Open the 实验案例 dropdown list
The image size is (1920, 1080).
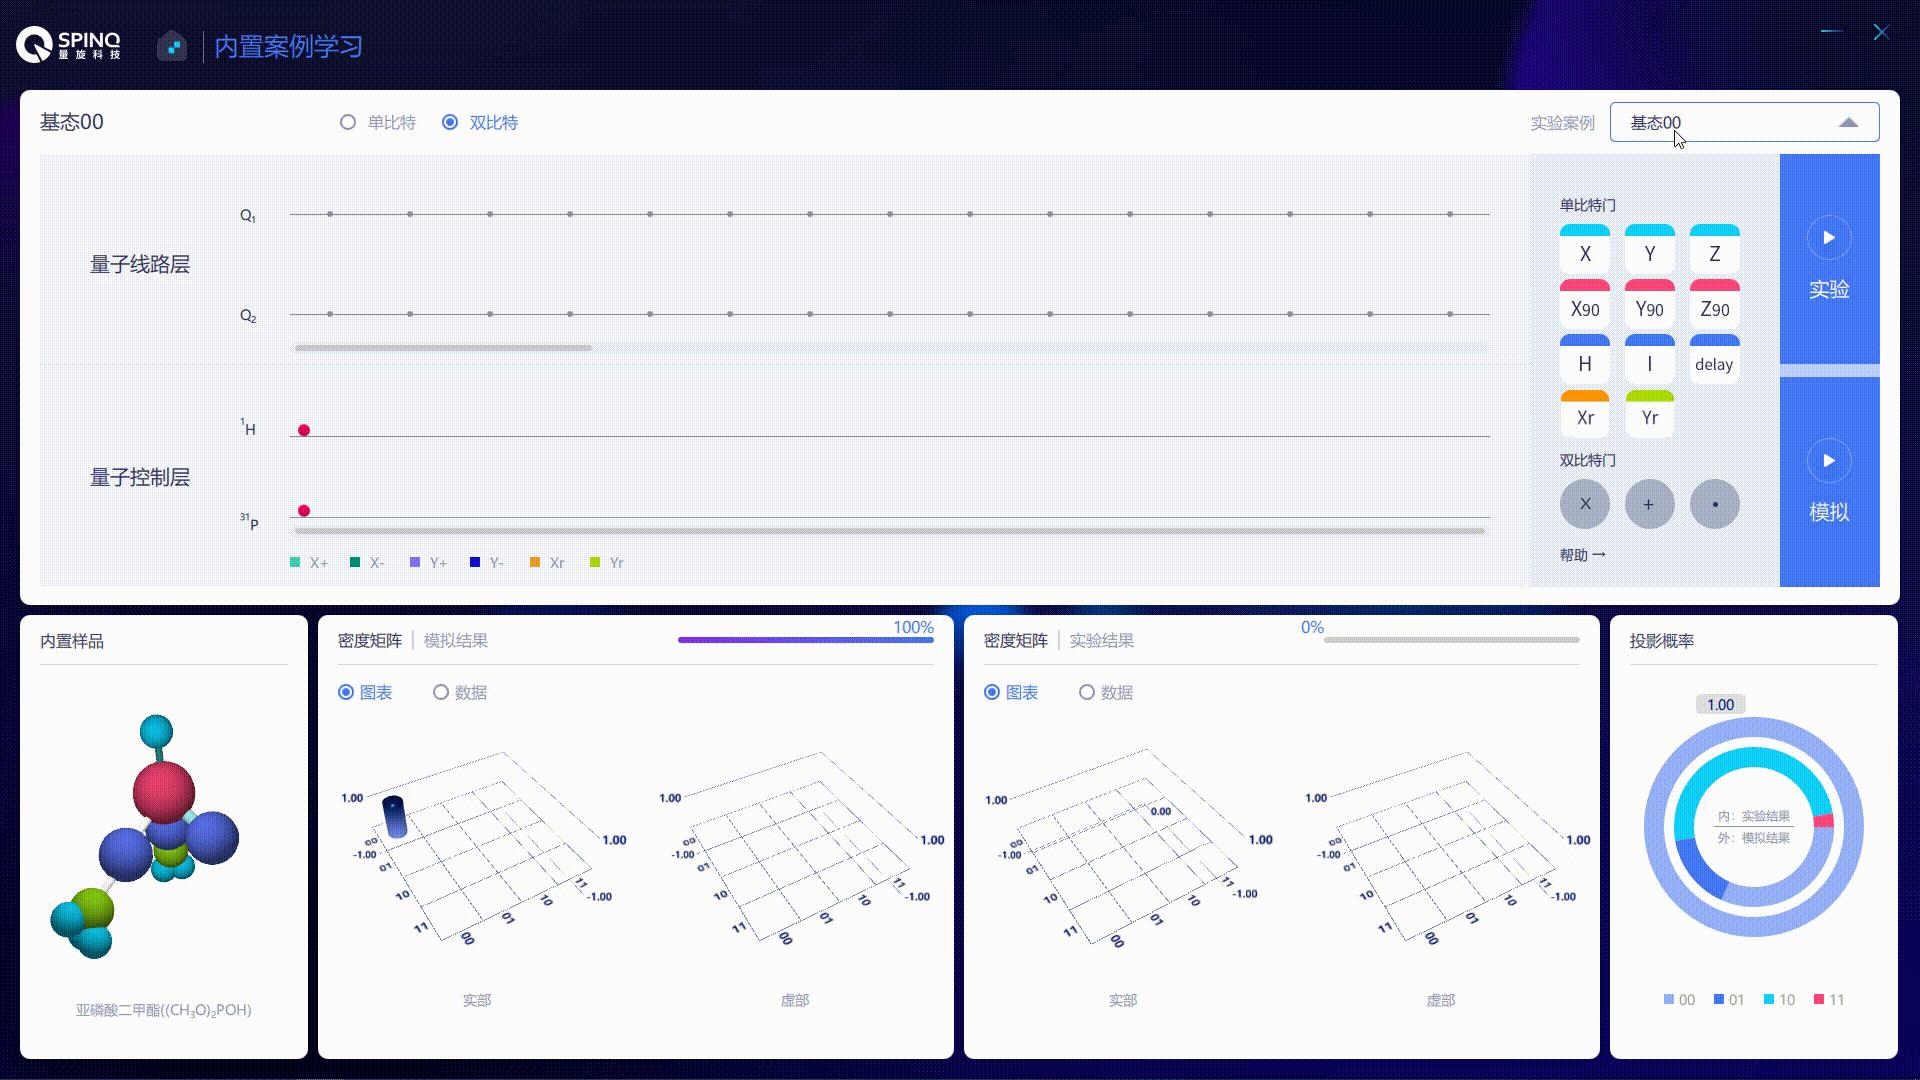coord(1743,122)
